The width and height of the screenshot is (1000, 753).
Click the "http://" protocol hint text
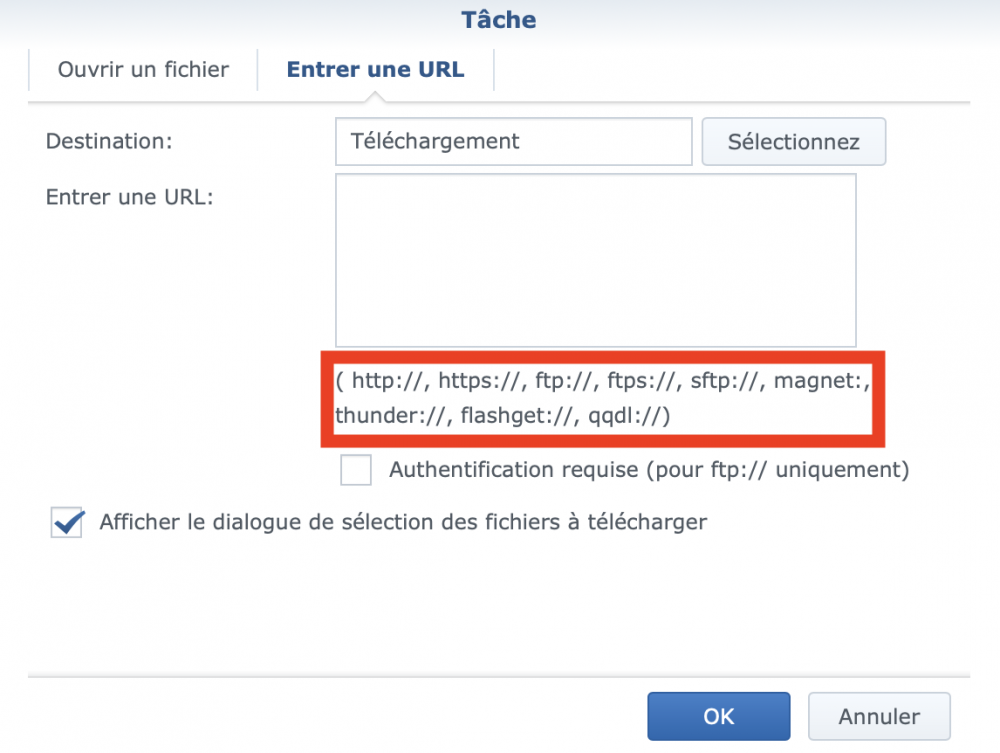389,381
